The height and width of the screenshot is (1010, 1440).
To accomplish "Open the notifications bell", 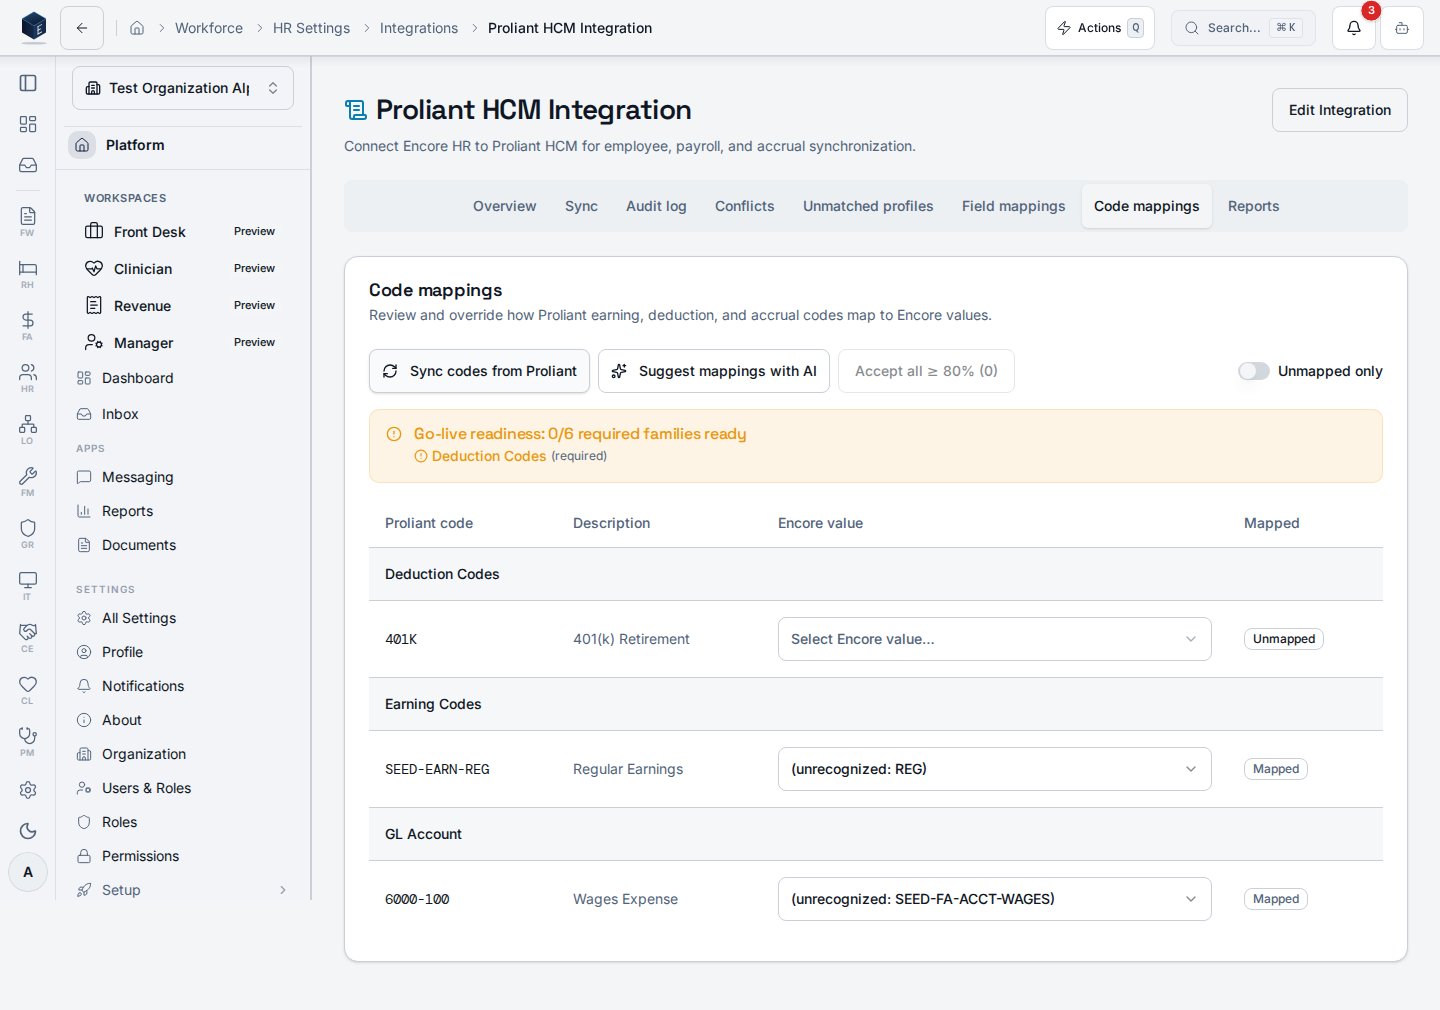I will click(x=1354, y=28).
